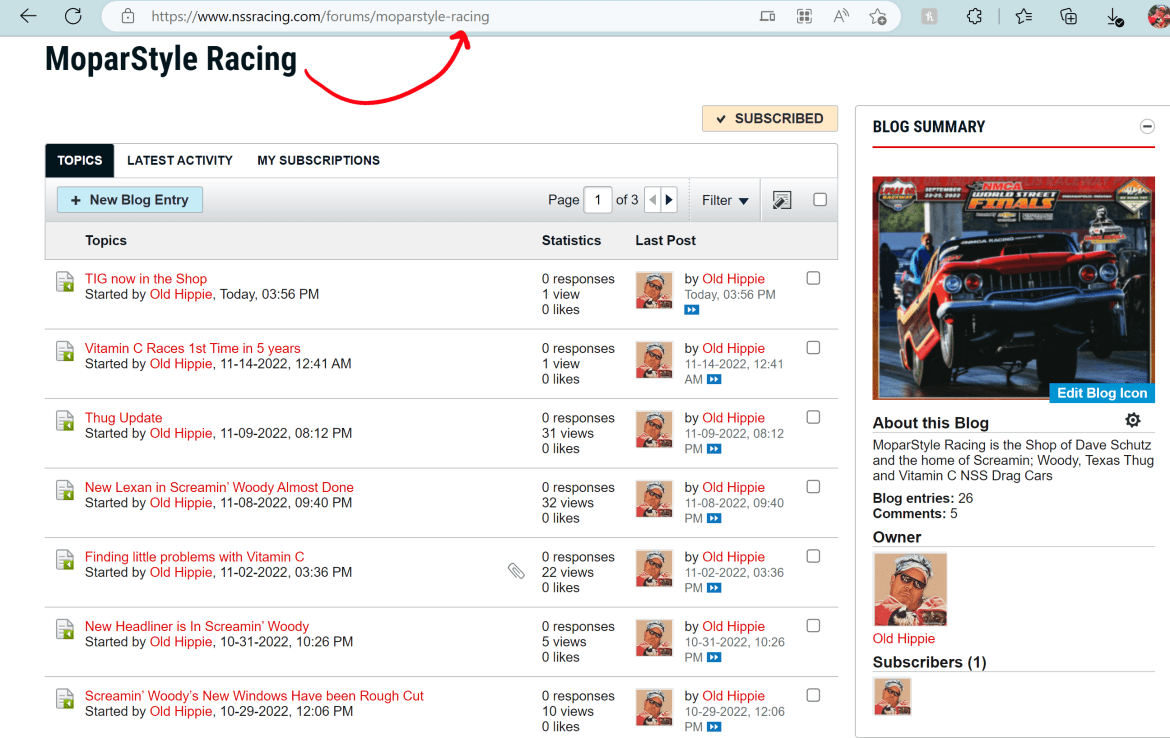Check the box for New Windows Rough Cut topic

[x=813, y=695]
